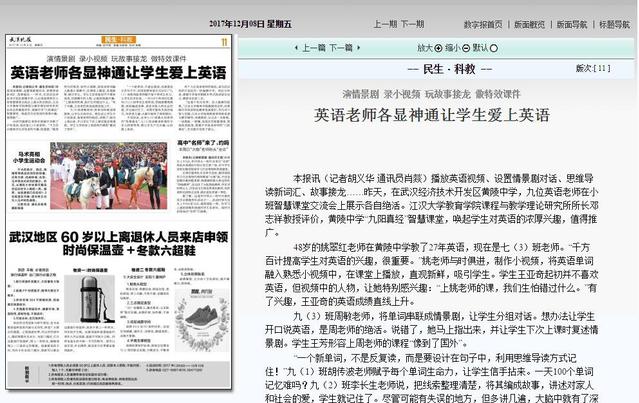This screenshot has height=403, width=639.
Task: Click the right arrow after 下一篇
Action: (359, 48)
